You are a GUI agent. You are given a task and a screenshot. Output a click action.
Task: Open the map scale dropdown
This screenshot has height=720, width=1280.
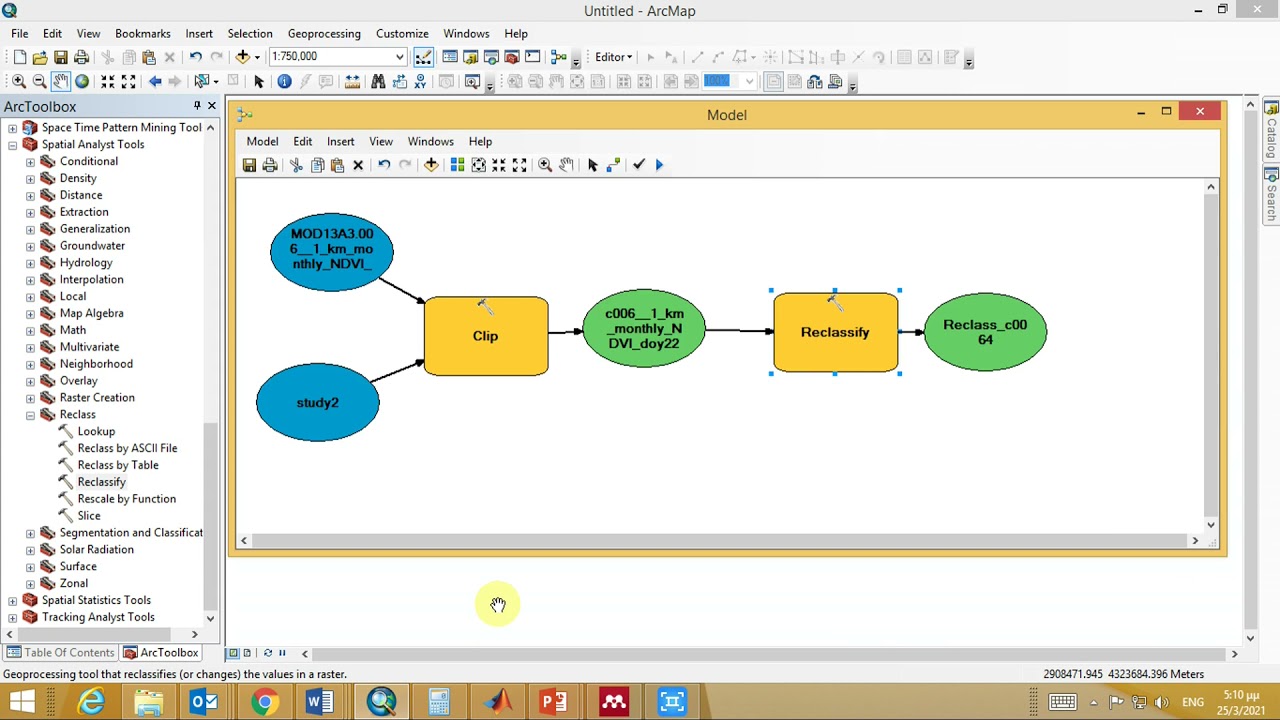click(400, 57)
